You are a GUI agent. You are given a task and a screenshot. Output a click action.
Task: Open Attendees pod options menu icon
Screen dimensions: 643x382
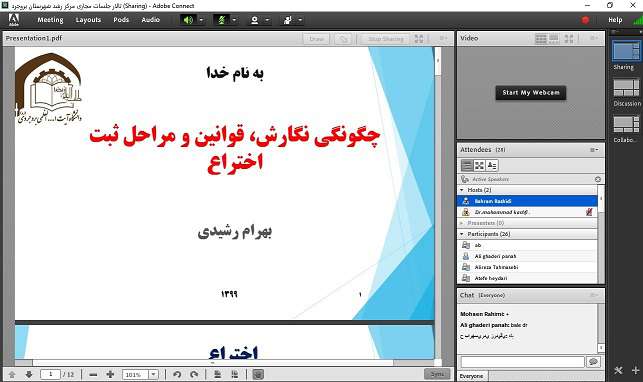tap(594, 150)
